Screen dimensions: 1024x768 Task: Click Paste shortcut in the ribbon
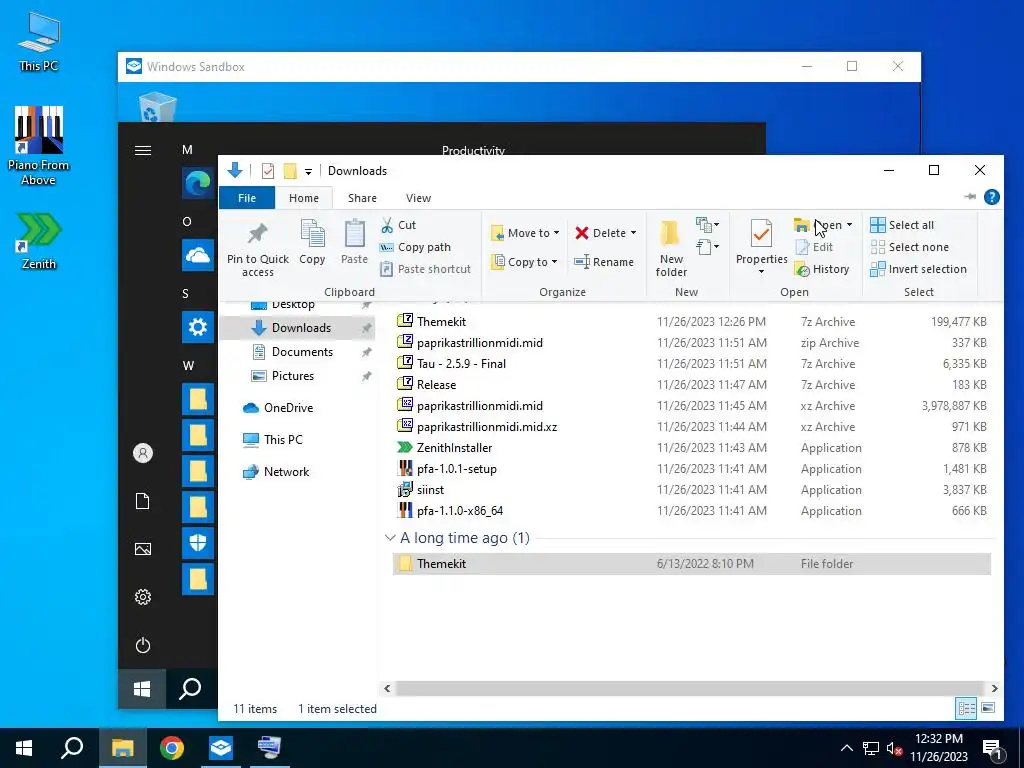(425, 269)
